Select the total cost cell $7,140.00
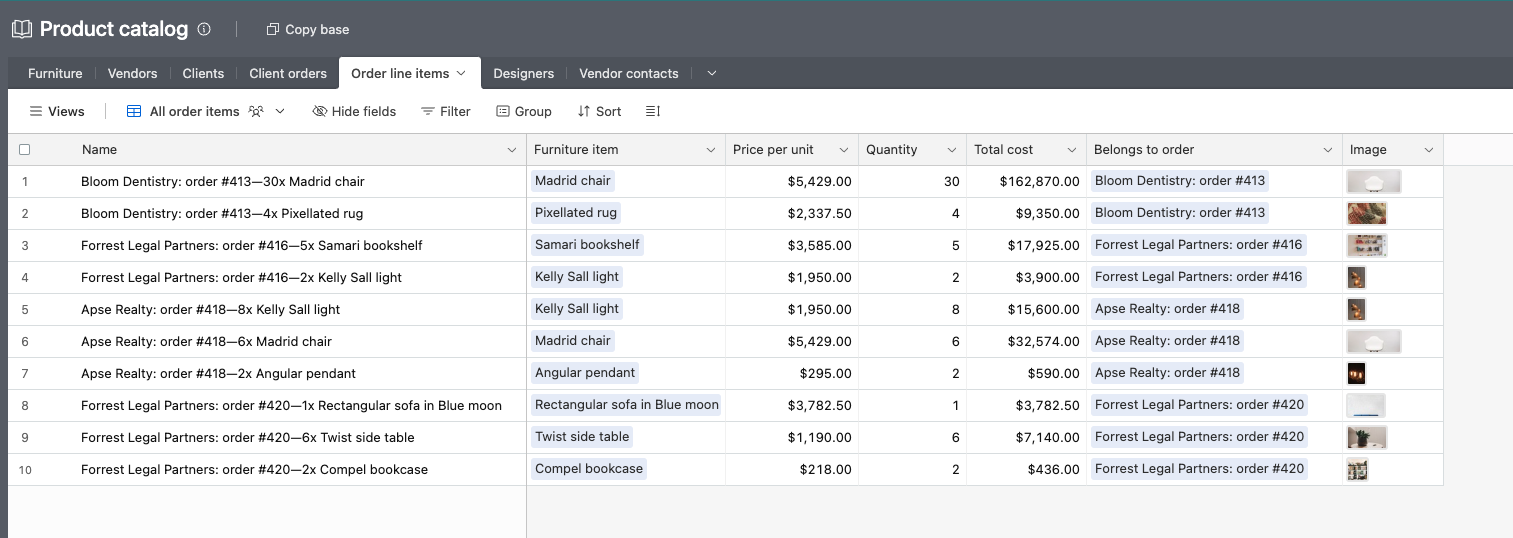 click(1026, 438)
